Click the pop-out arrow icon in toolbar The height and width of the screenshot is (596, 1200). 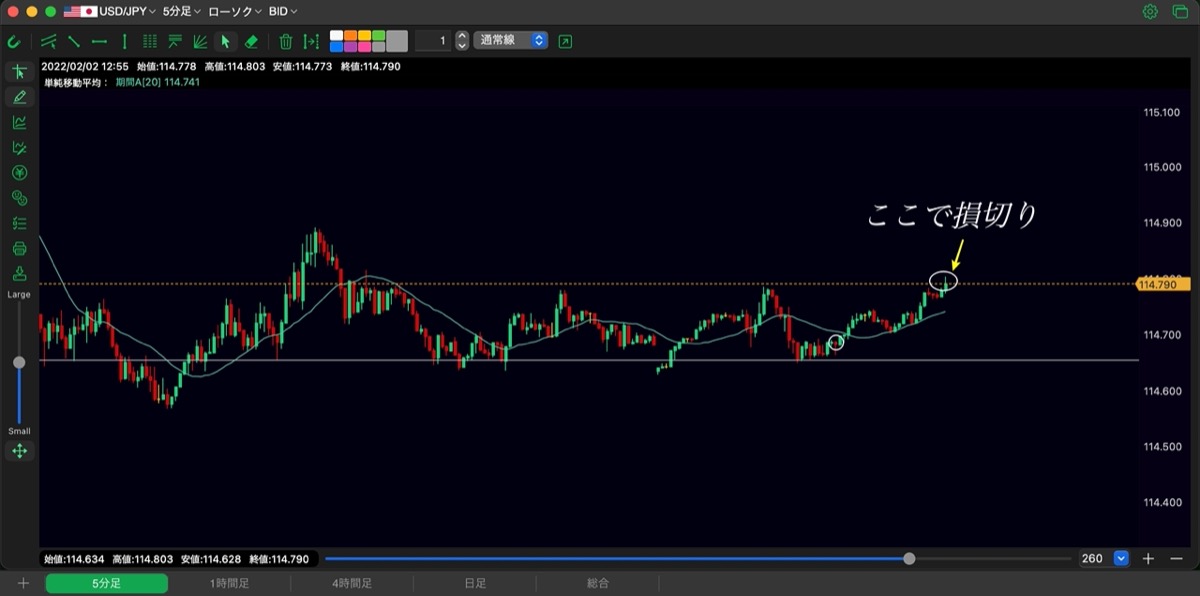(x=566, y=41)
